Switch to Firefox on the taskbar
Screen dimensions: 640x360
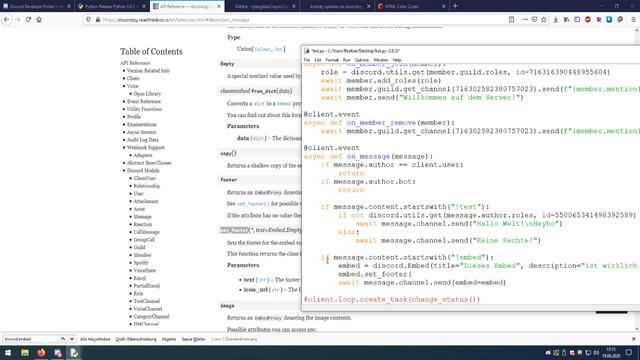point(41,353)
